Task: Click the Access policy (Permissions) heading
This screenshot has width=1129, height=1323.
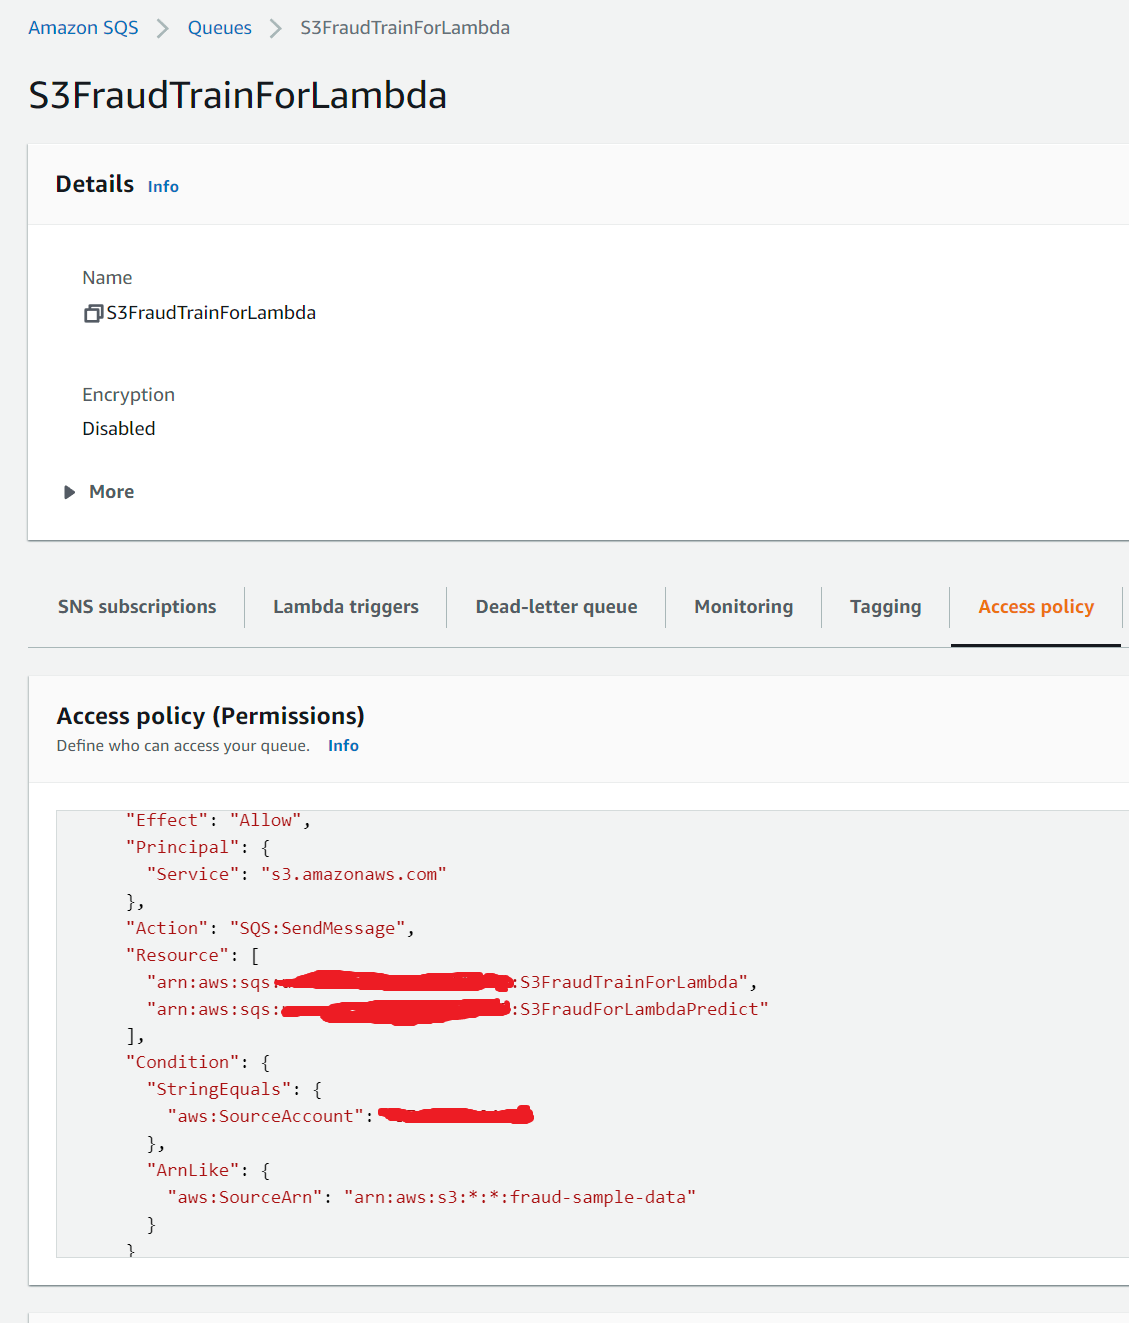Action: (210, 716)
